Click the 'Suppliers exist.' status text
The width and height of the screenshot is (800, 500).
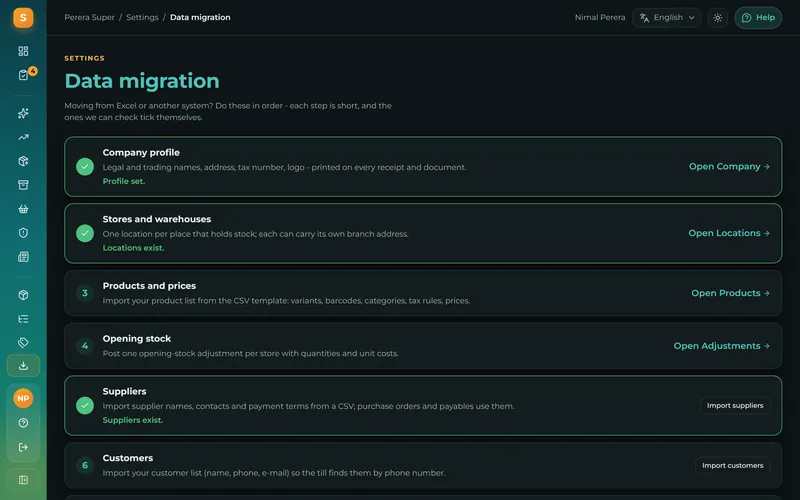click(x=133, y=420)
